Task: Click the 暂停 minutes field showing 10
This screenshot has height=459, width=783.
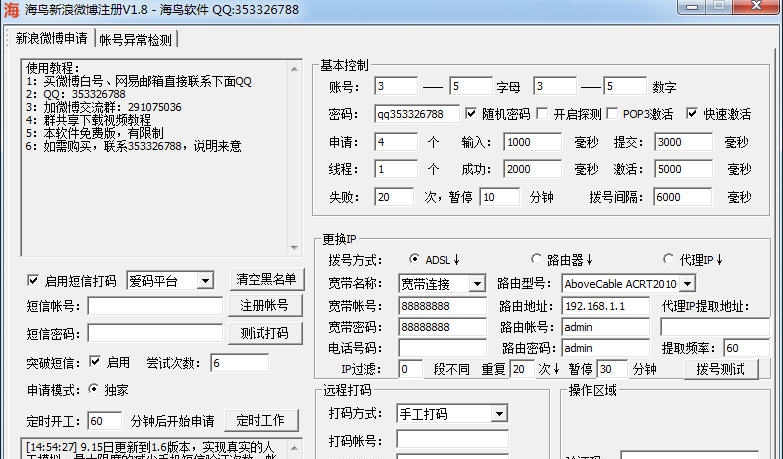Action: pos(499,197)
